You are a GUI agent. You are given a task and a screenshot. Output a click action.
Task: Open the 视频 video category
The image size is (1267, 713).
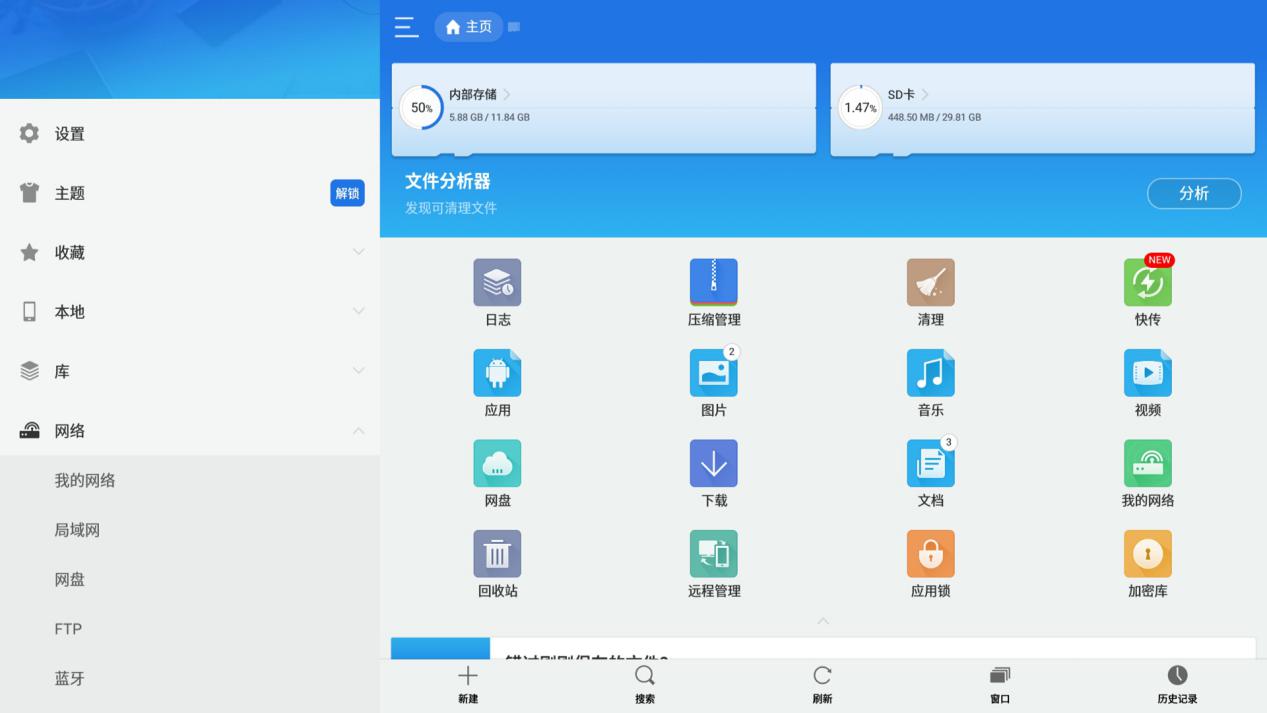pos(1148,373)
